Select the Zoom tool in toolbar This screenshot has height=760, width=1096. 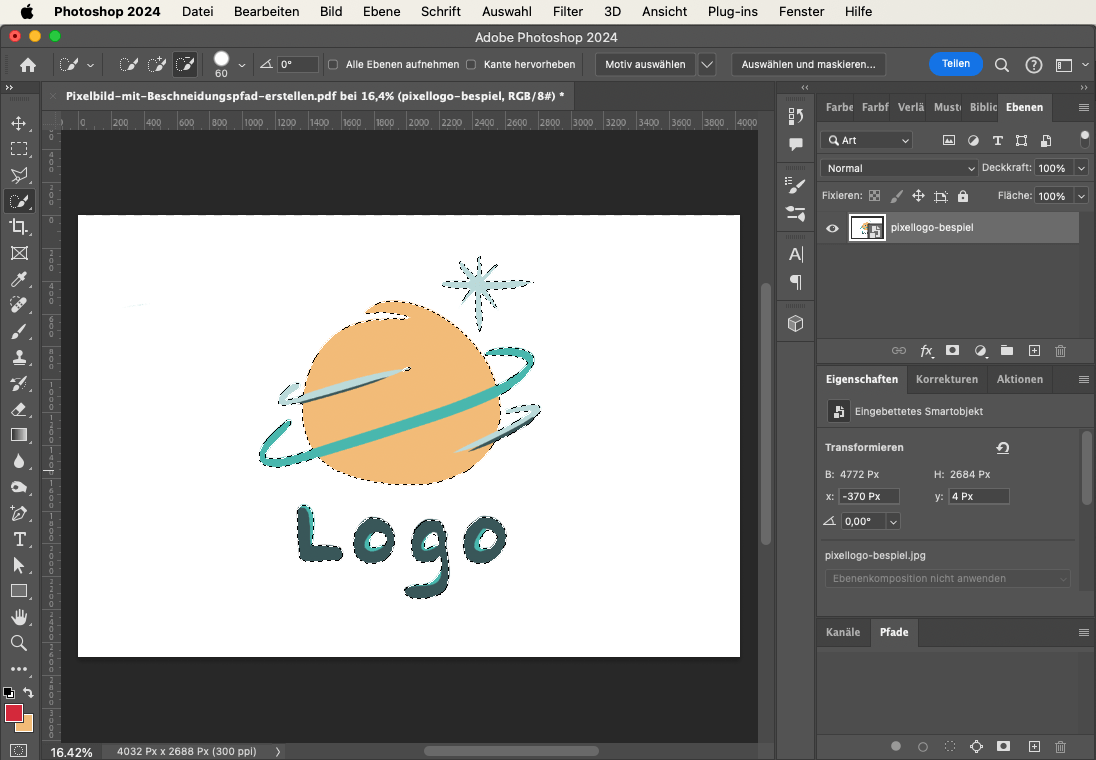18,643
